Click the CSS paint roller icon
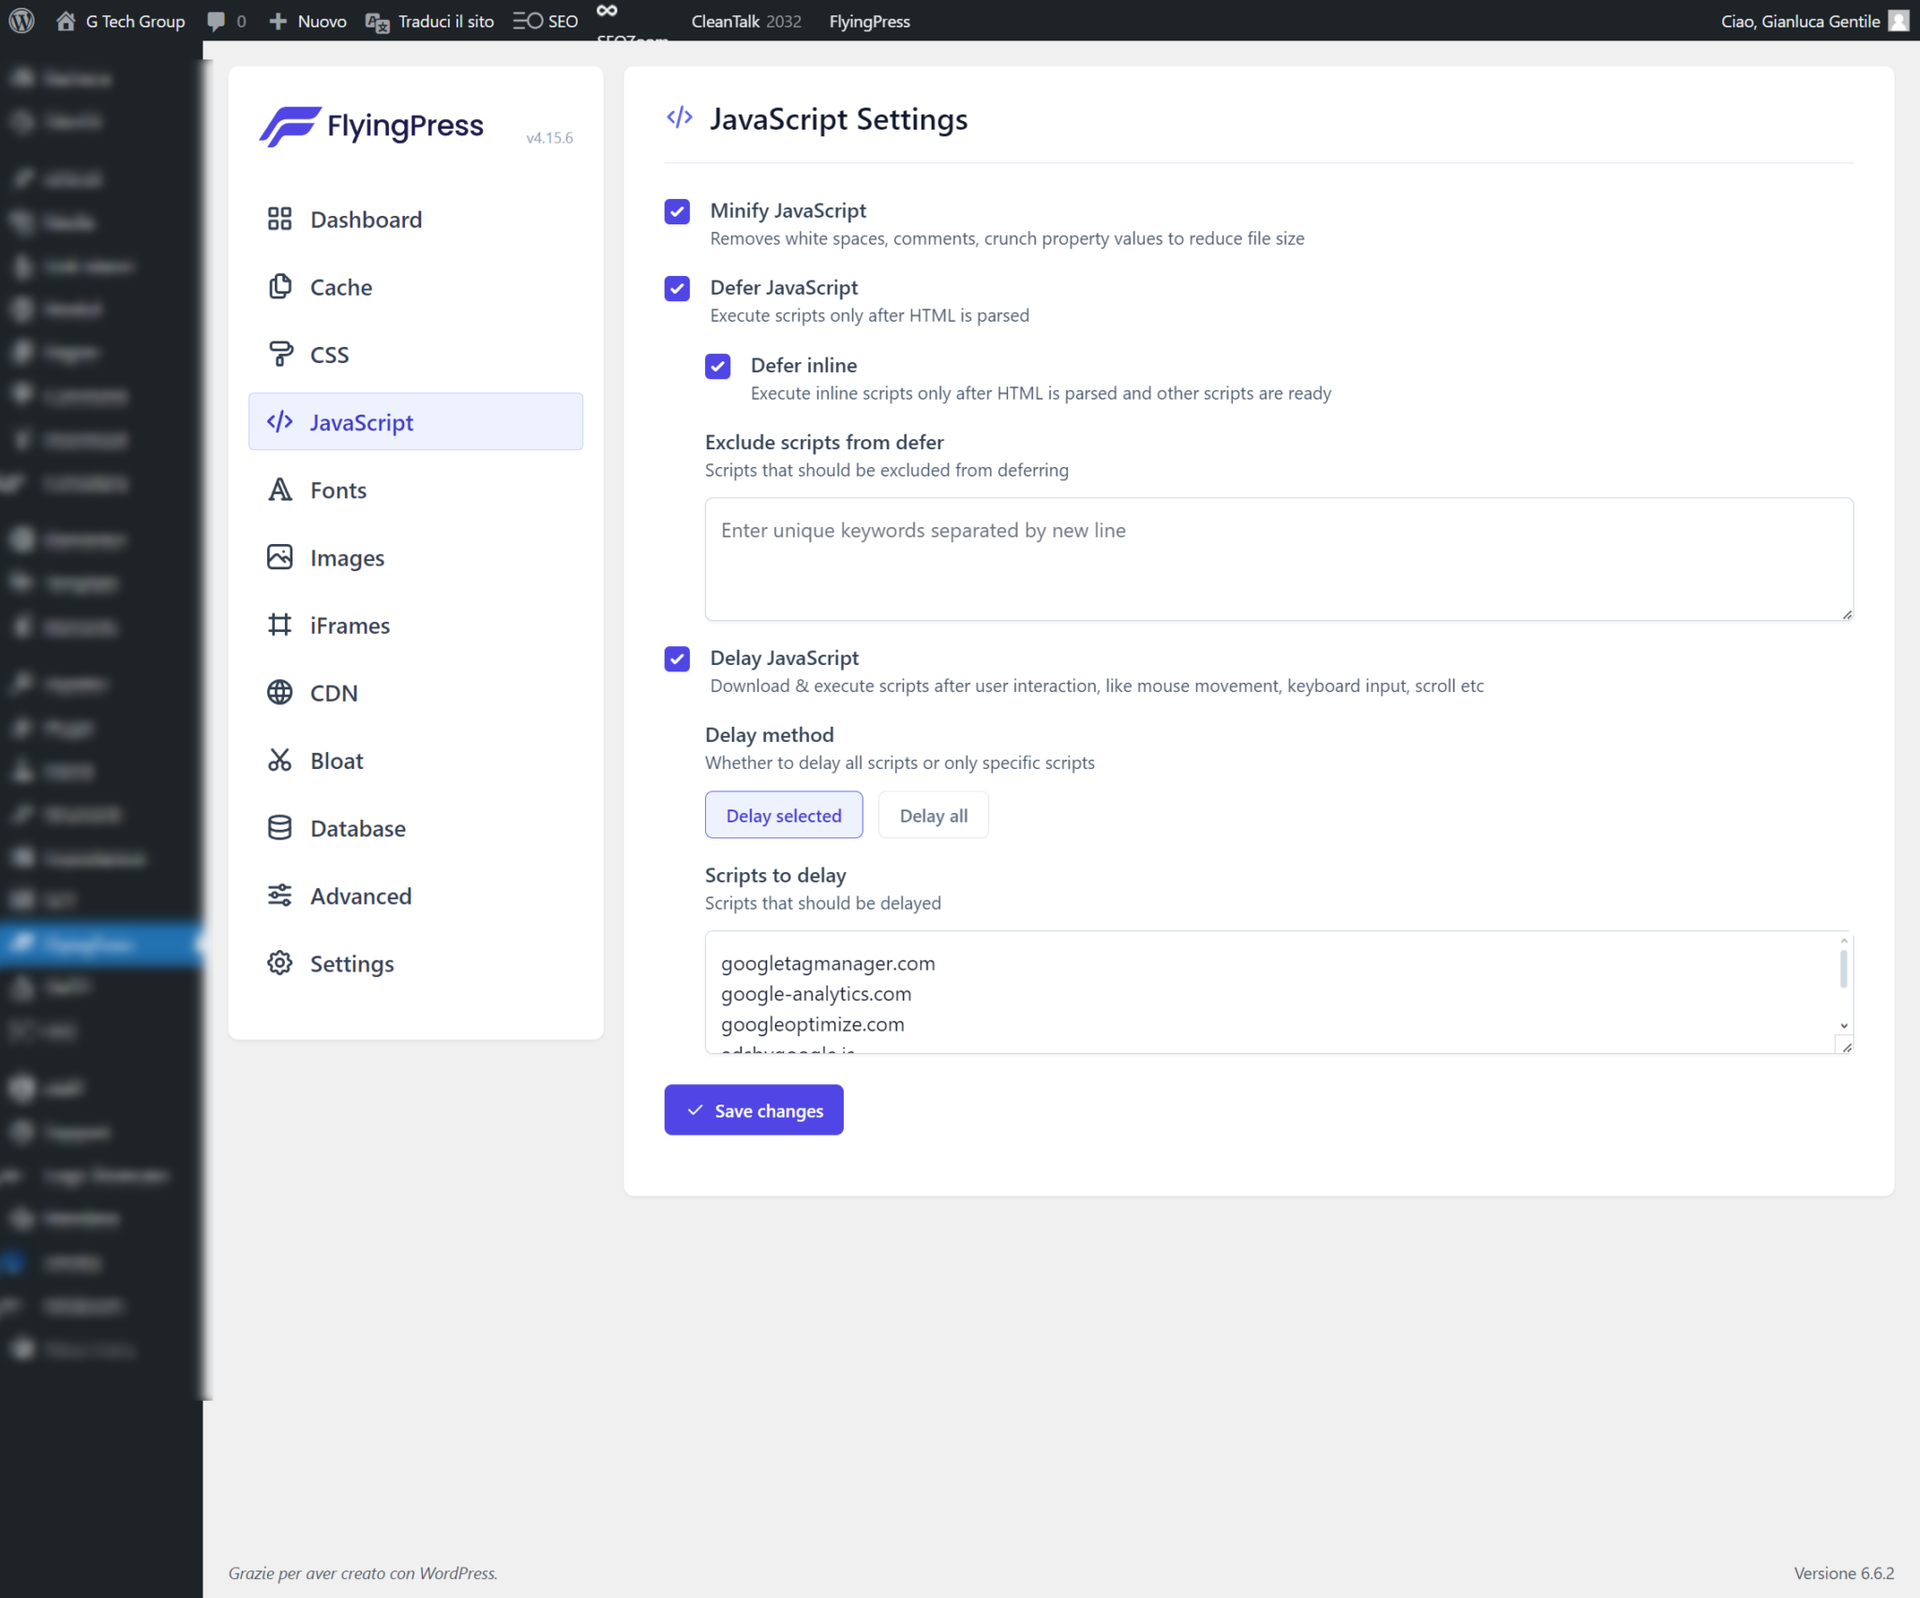The width and height of the screenshot is (1920, 1598). click(279, 354)
